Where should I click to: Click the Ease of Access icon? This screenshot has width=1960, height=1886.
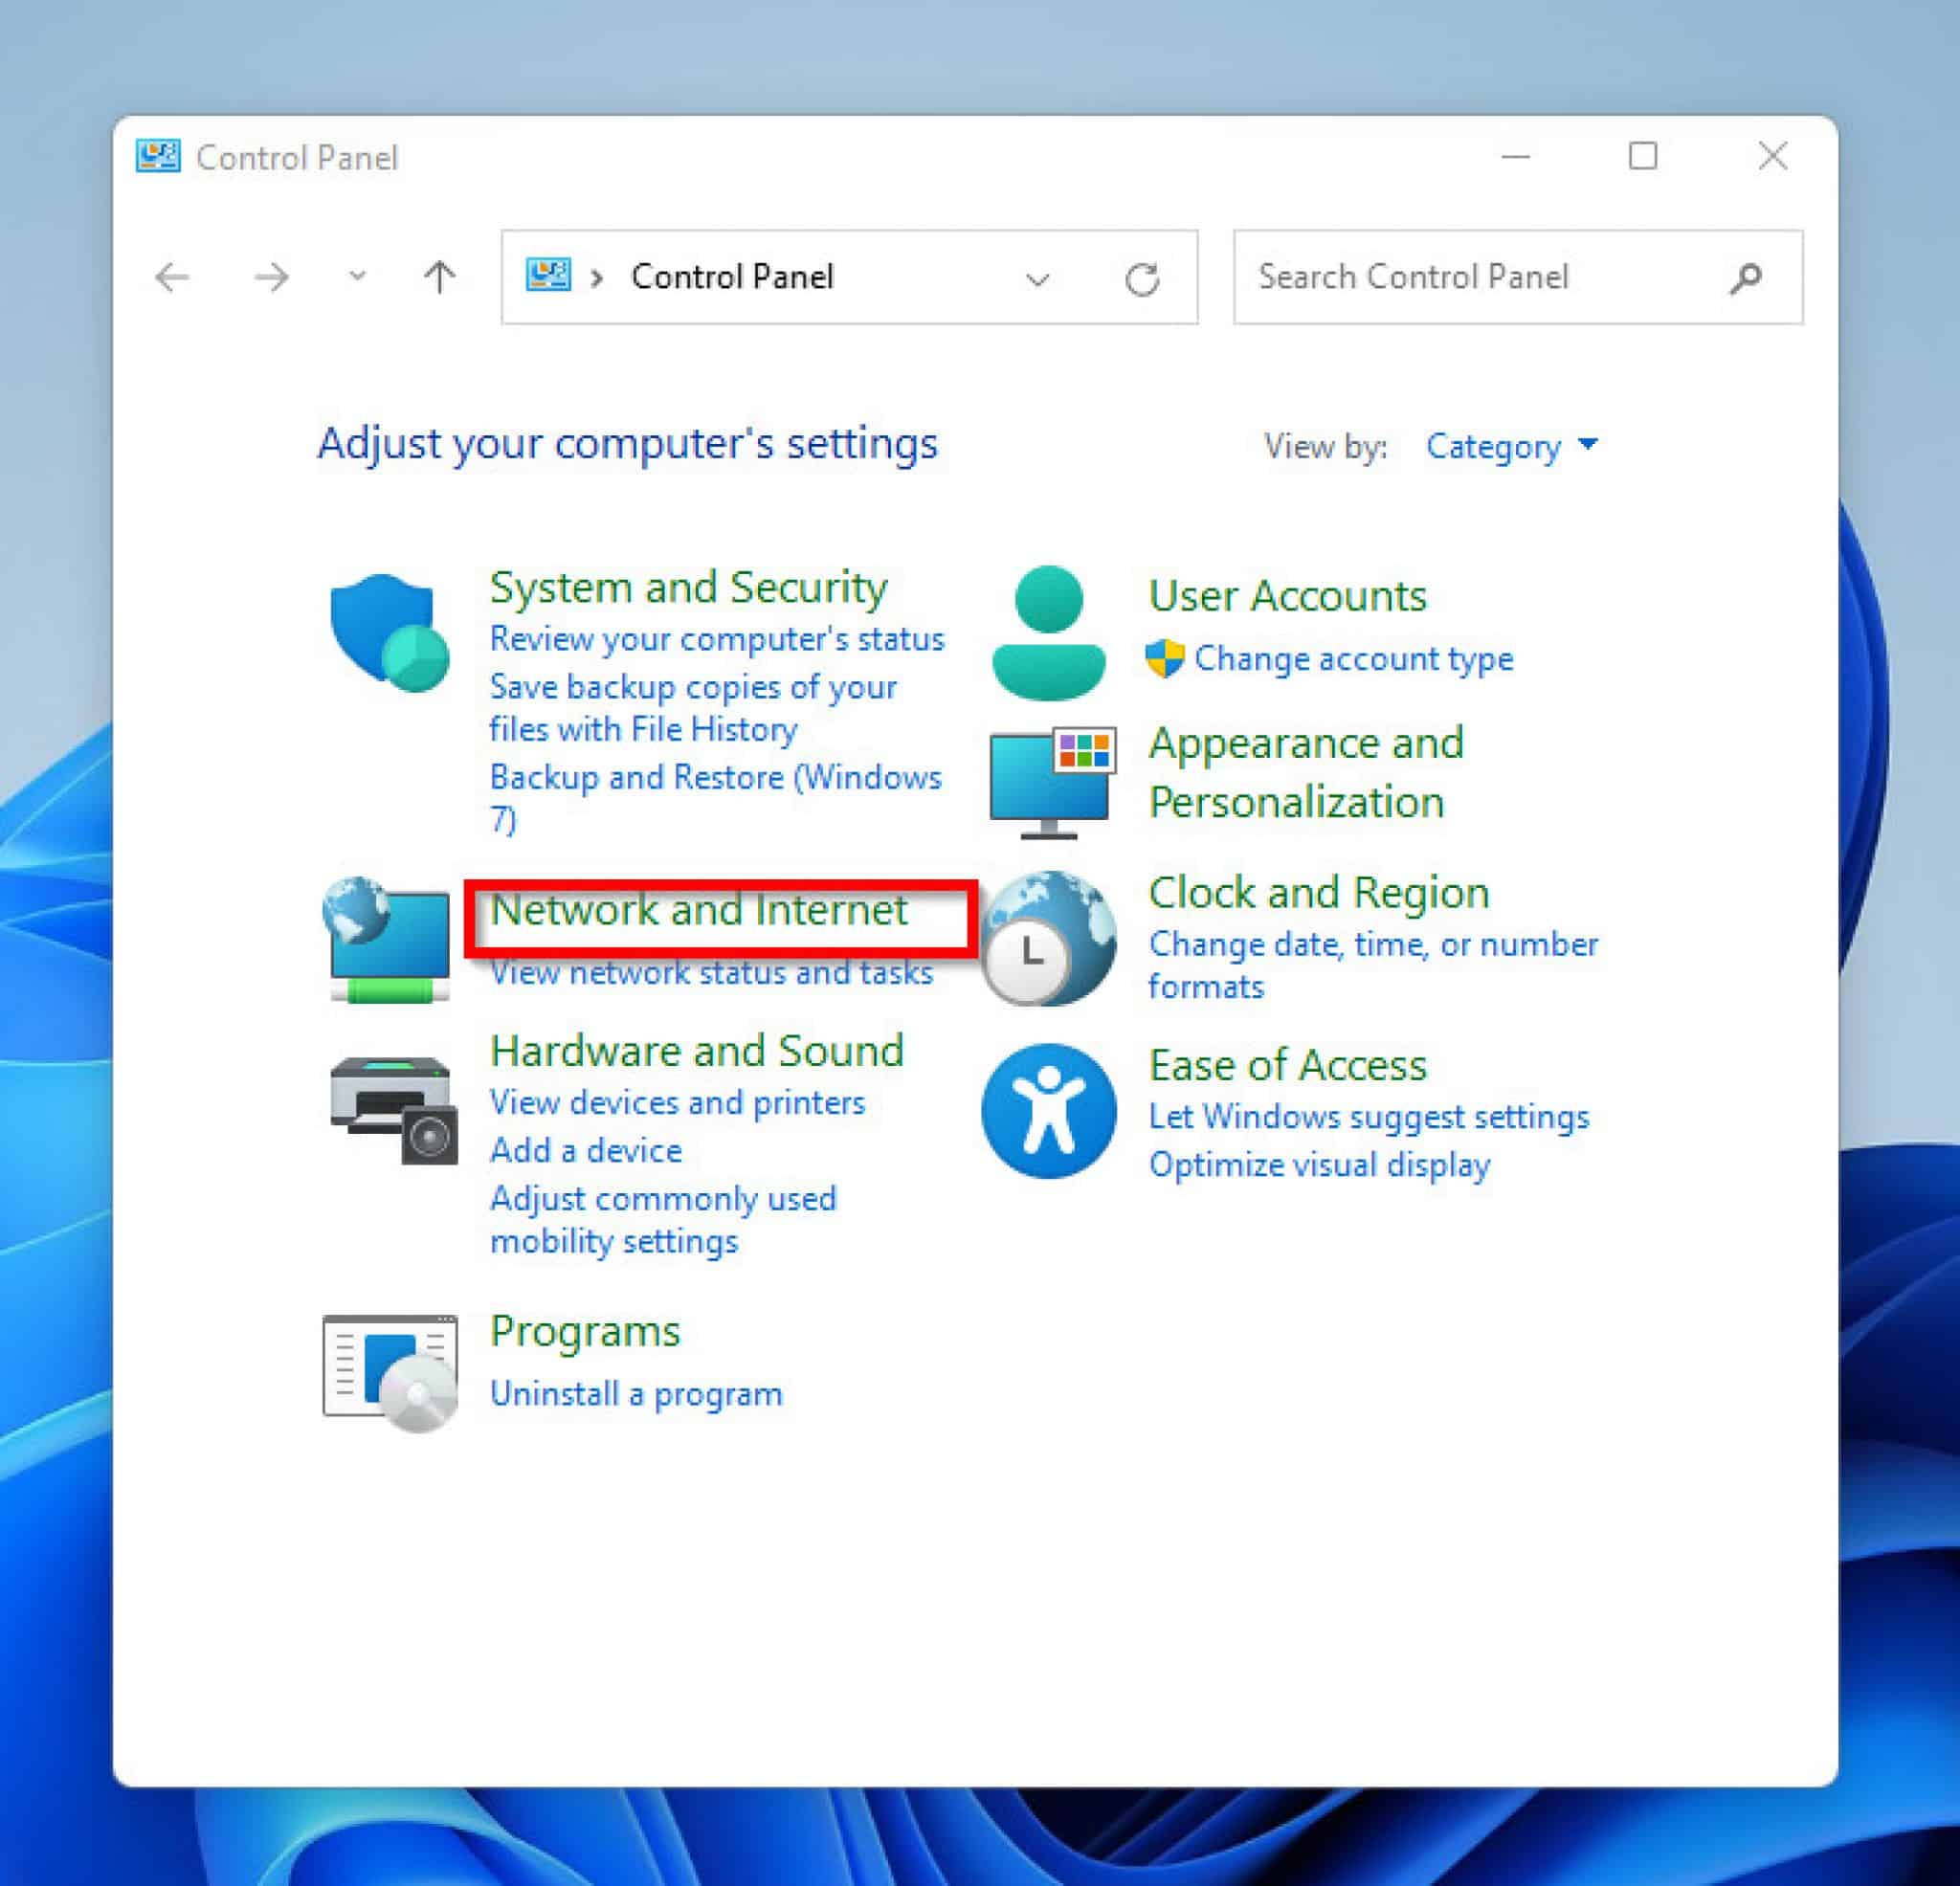tap(1046, 1110)
